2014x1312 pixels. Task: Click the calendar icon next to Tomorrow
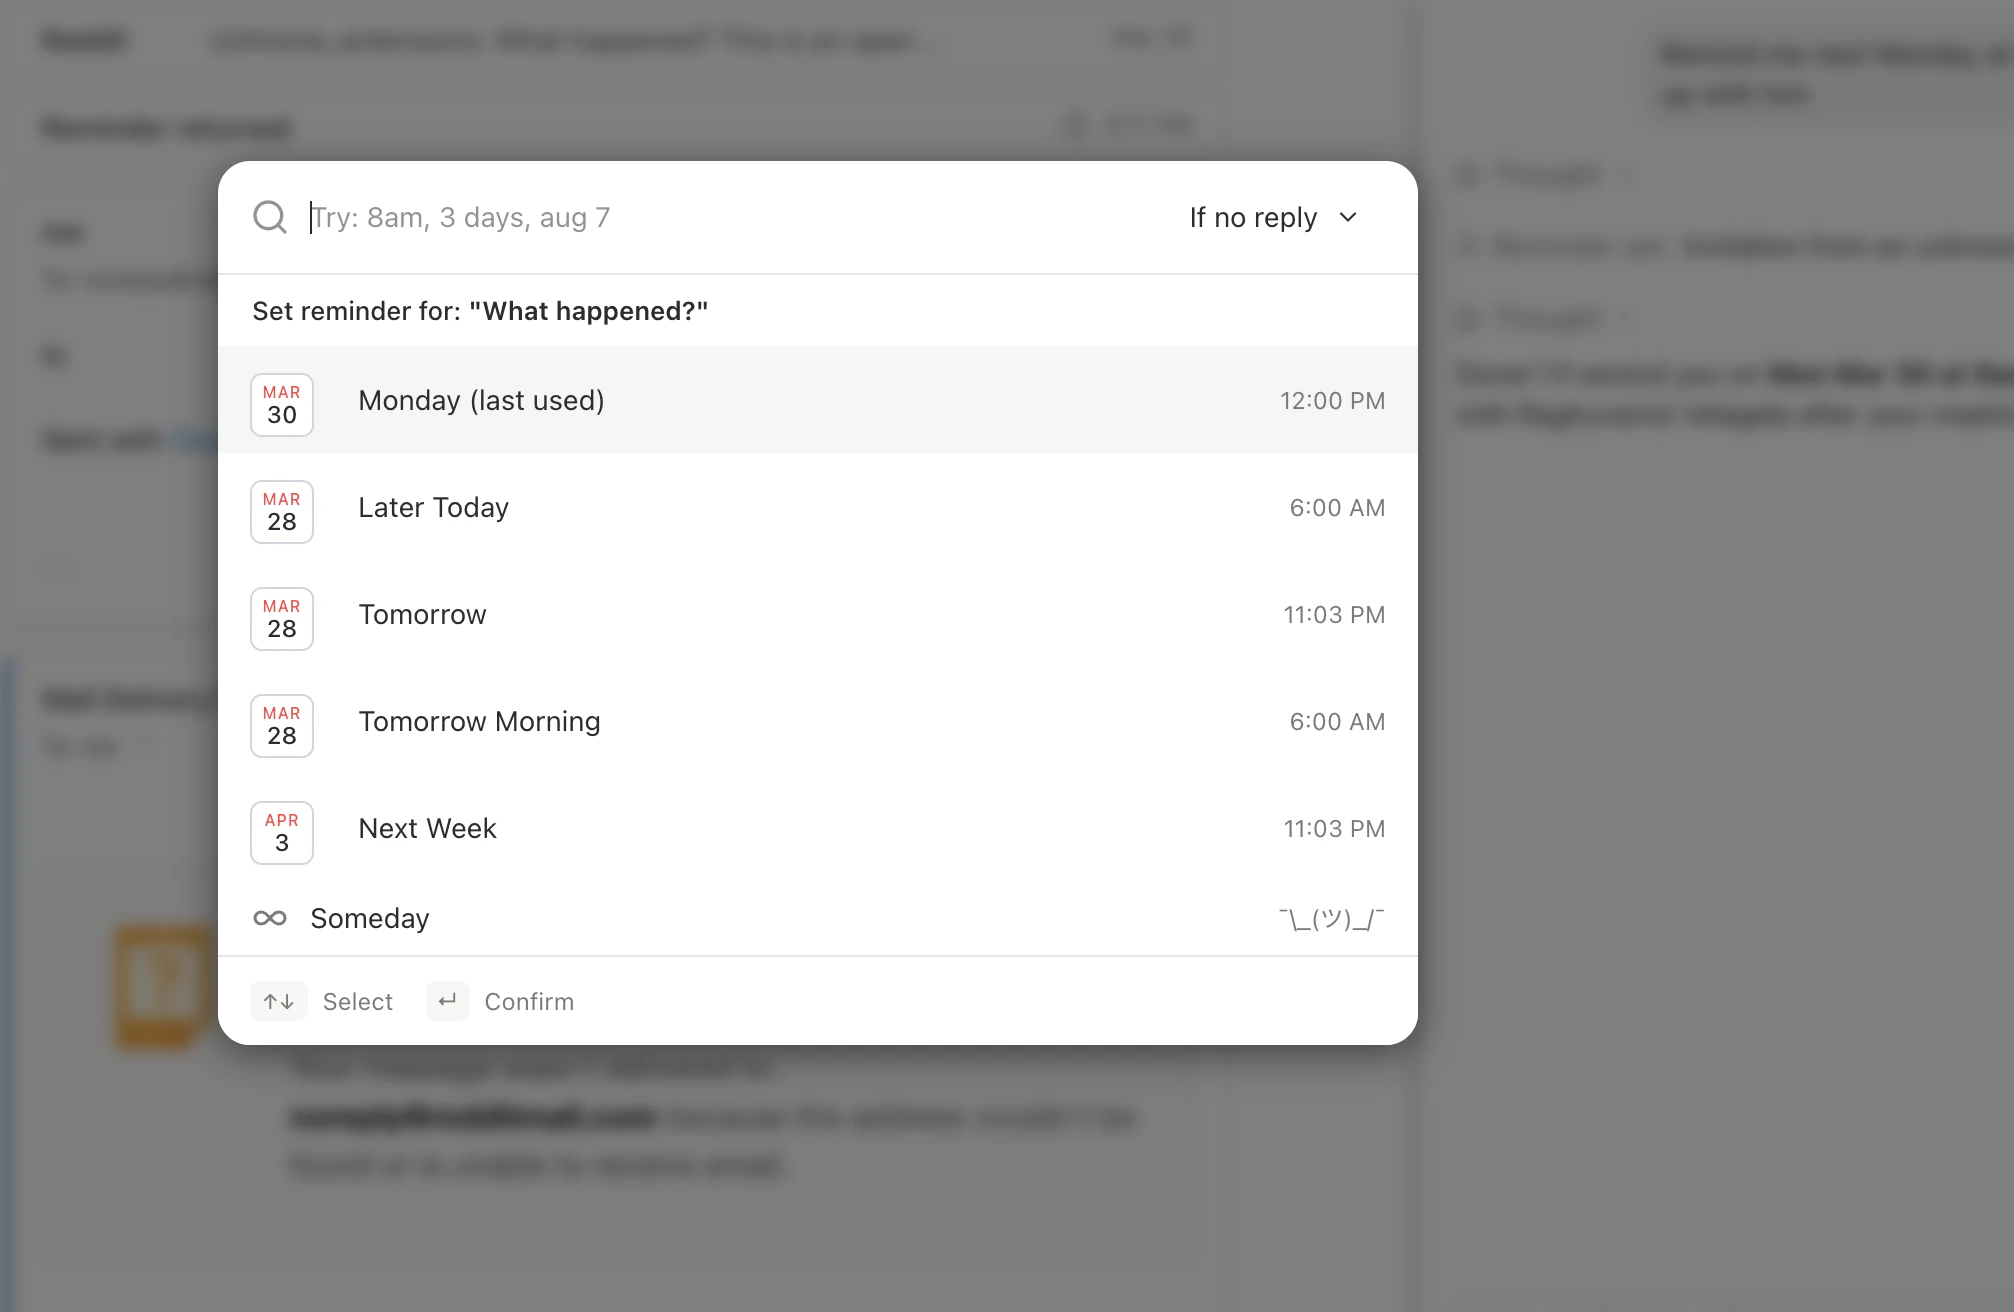281,619
